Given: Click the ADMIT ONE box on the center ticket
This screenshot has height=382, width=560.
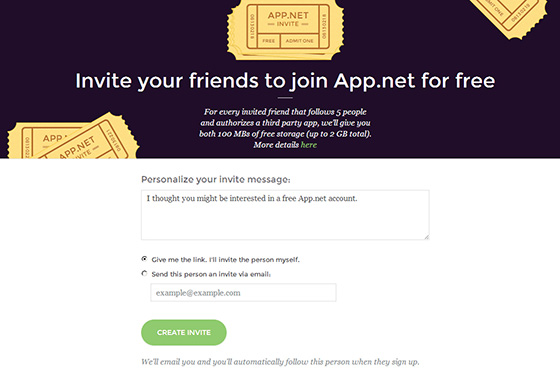Looking at the screenshot, I should tap(299, 41).
